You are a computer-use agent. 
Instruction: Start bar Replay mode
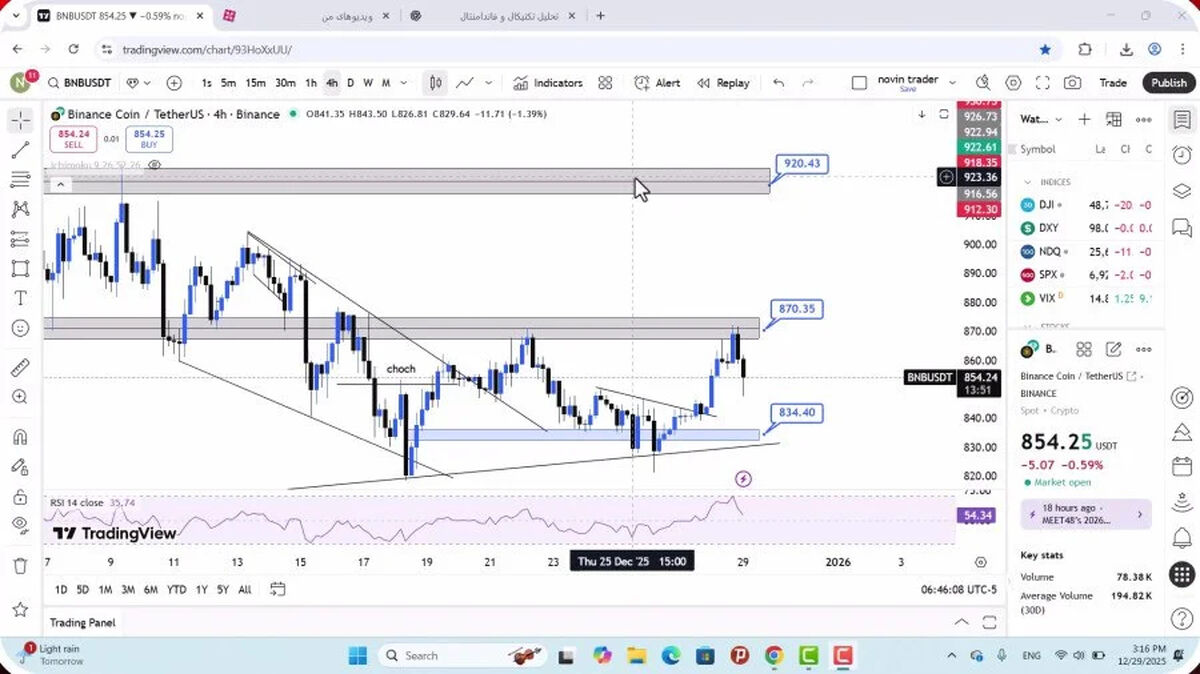723,83
